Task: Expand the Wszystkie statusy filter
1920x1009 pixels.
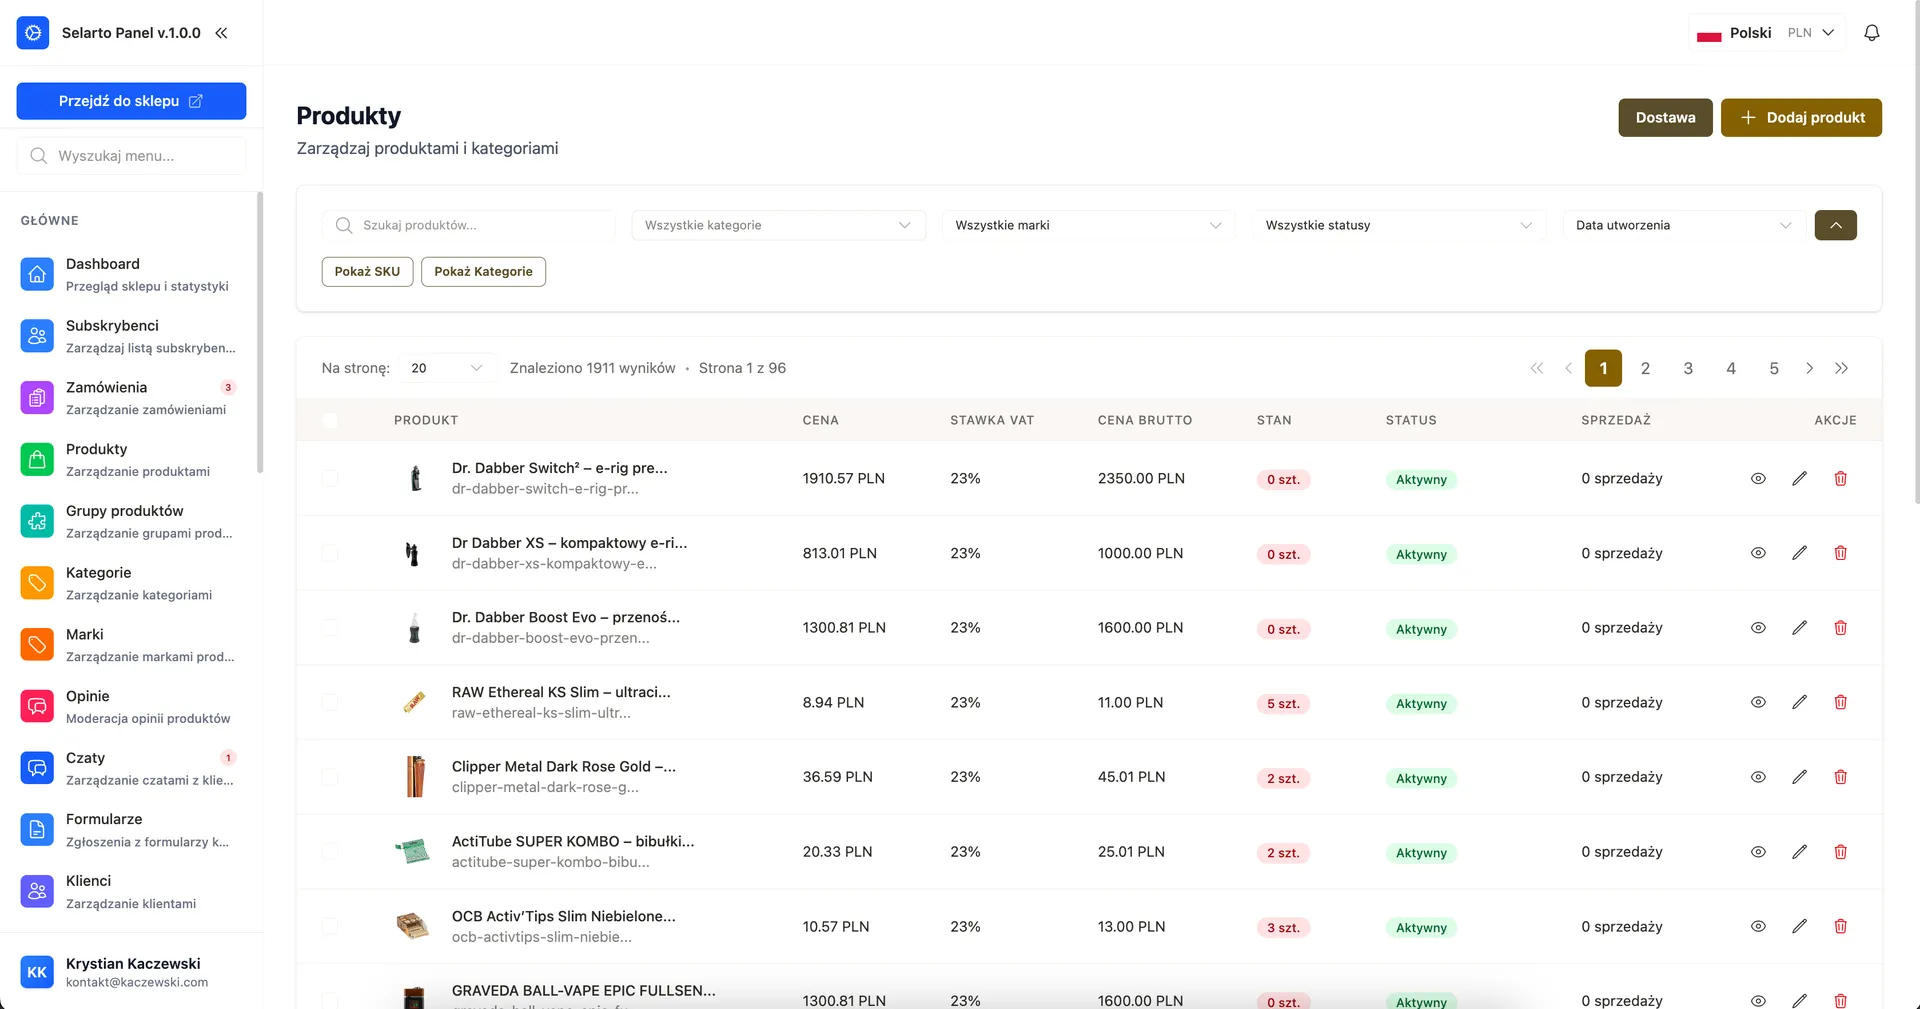Action: click(x=1397, y=225)
